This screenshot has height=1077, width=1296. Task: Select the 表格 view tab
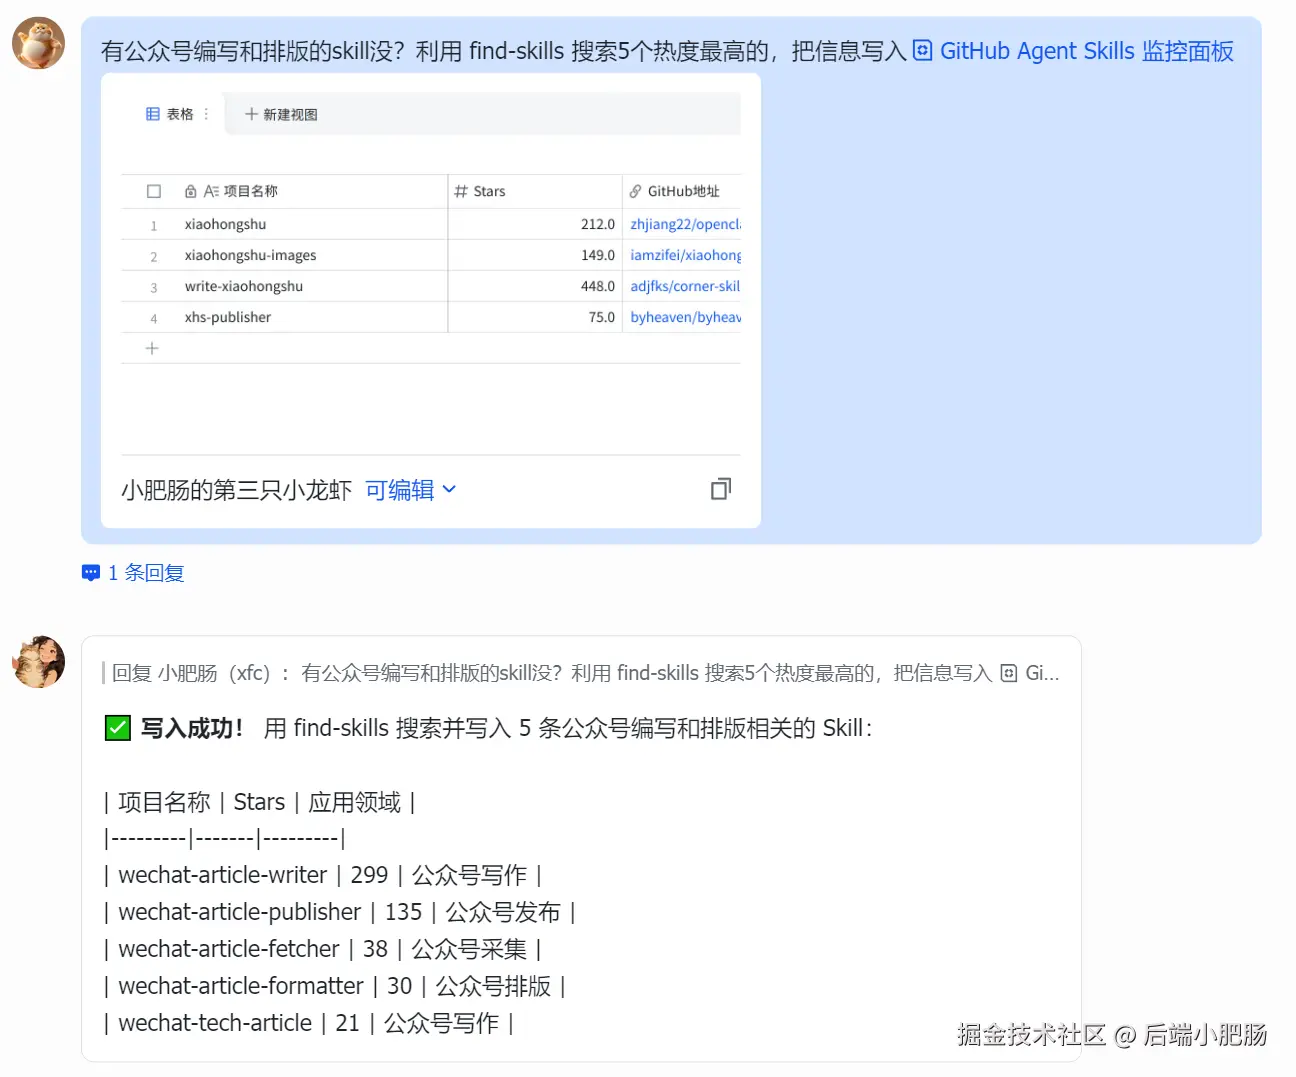180,114
